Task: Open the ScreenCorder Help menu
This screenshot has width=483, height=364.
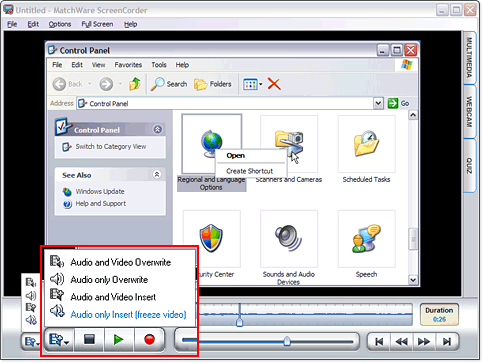Action: click(130, 24)
